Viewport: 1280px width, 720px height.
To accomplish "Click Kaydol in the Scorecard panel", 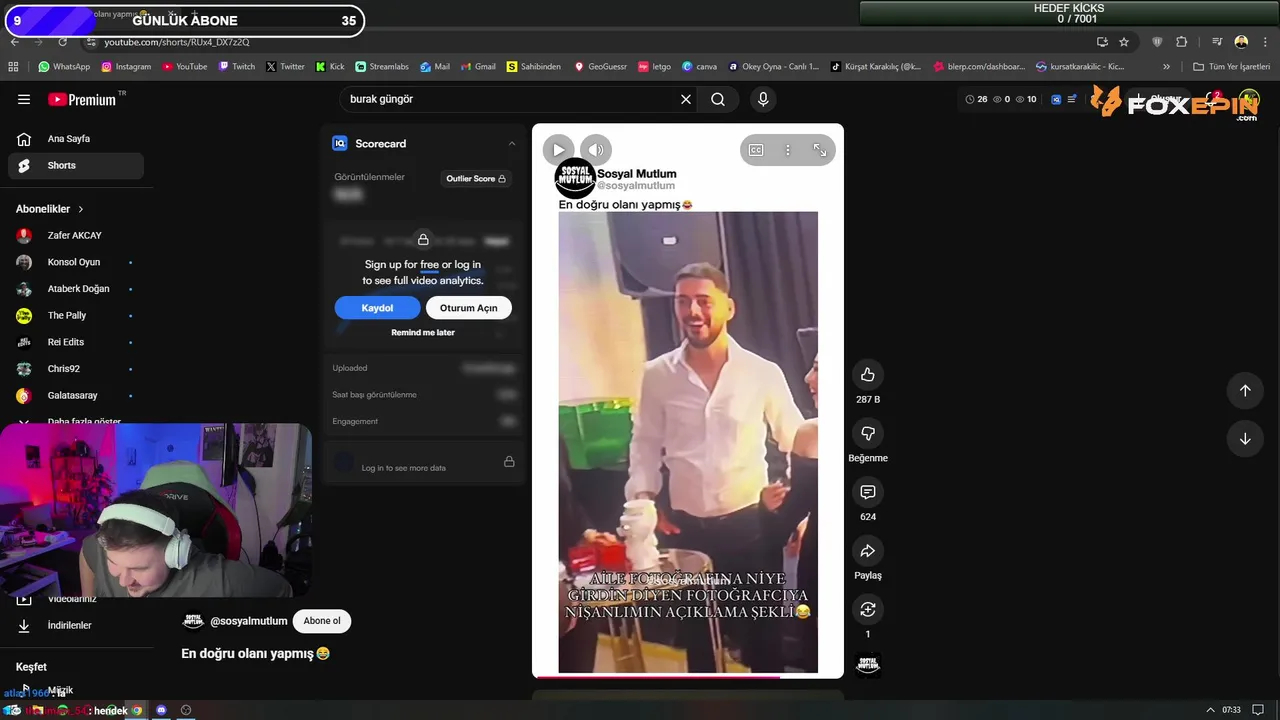I will click(x=377, y=308).
